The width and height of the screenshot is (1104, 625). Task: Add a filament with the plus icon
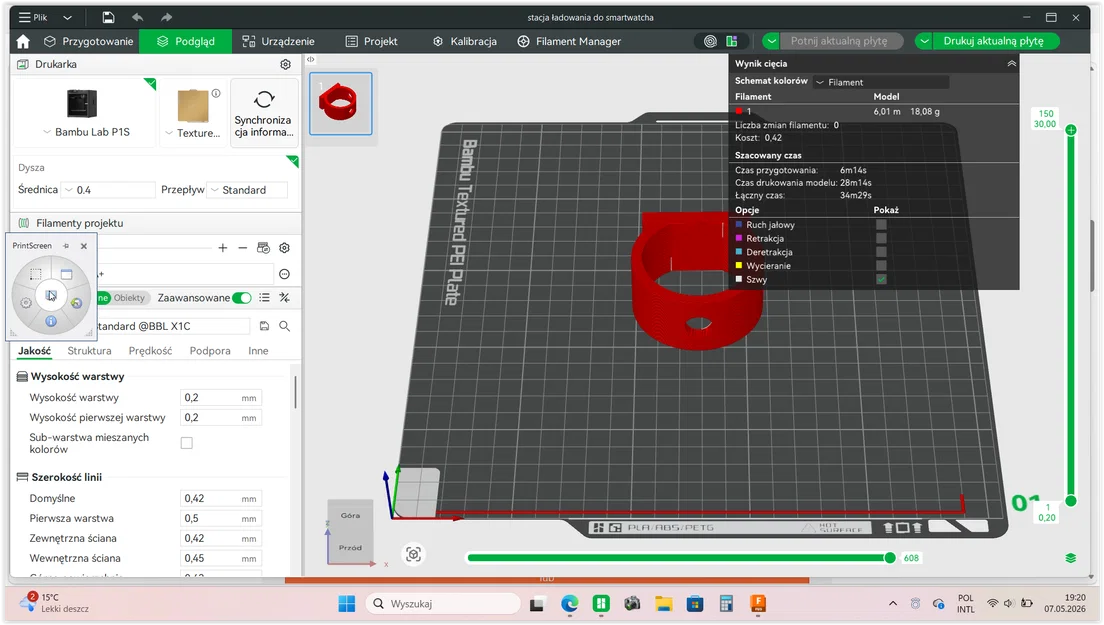(222, 248)
